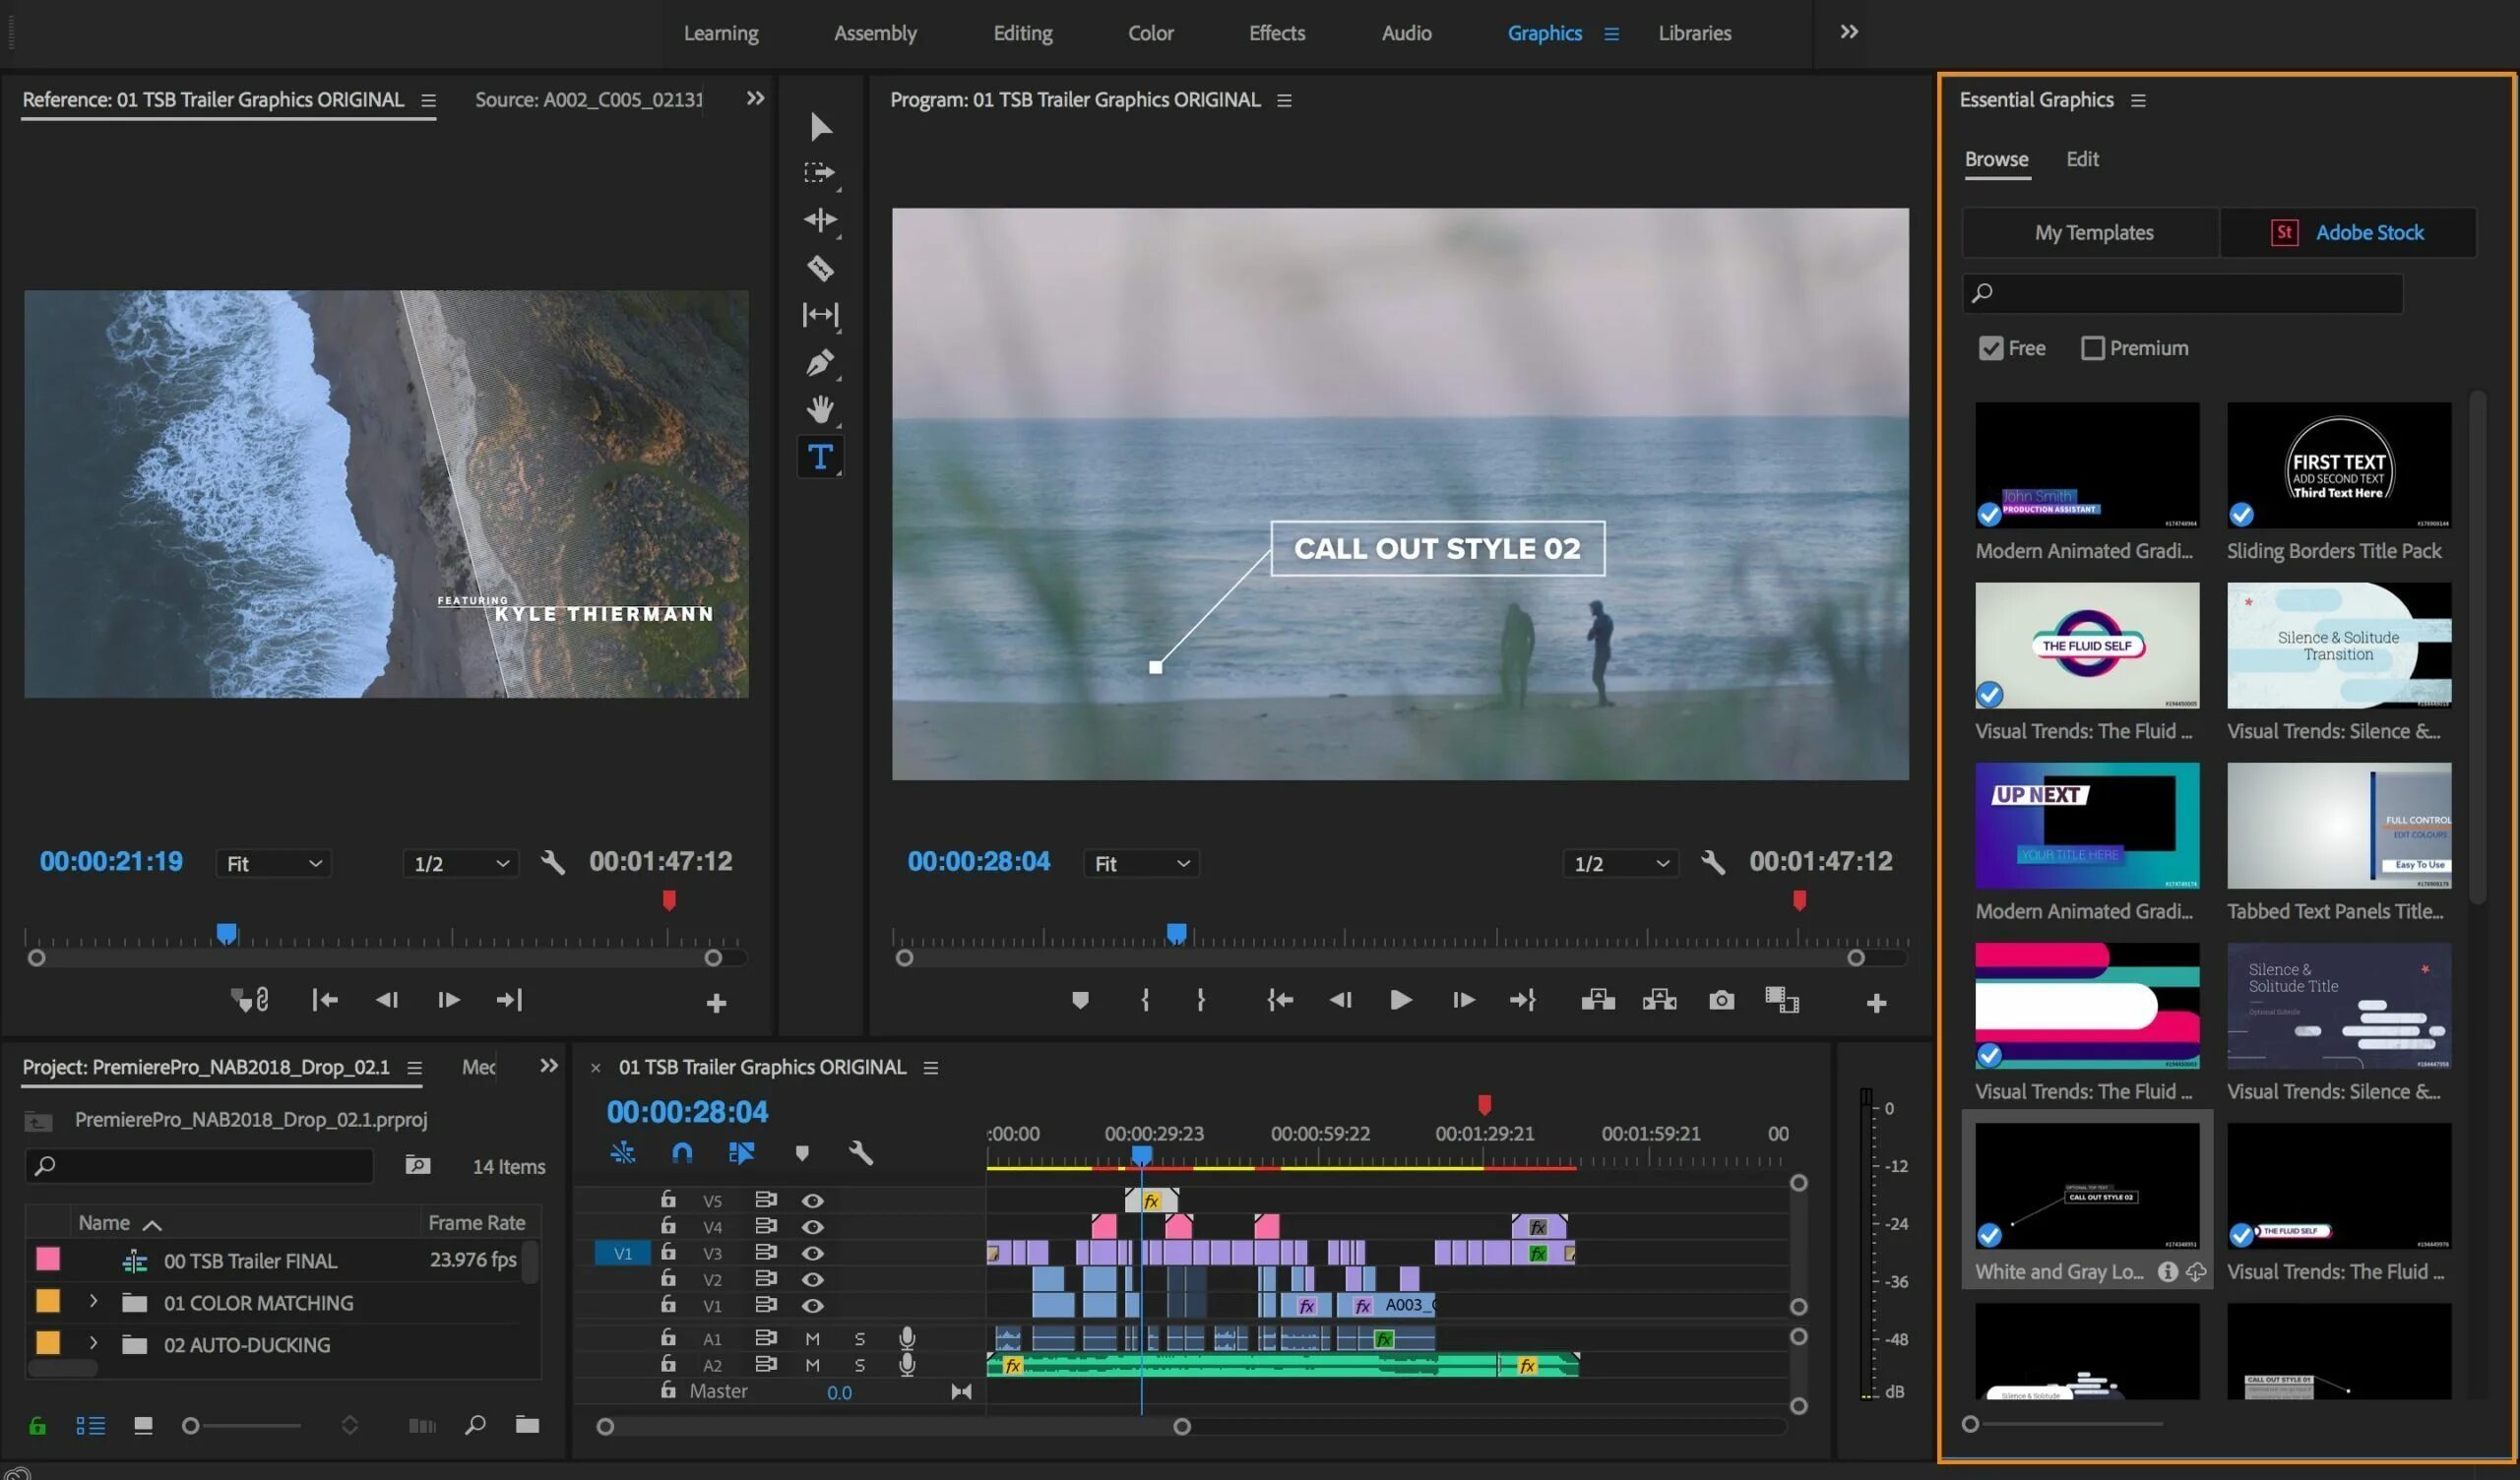Select the Pen tool in toolbar
The image size is (2520, 1480).
[x=821, y=365]
